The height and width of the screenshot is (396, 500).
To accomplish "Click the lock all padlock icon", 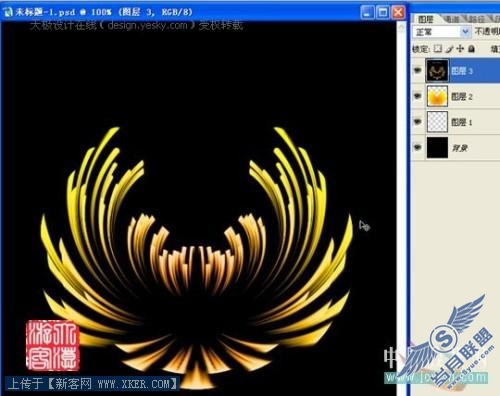I will point(471,49).
